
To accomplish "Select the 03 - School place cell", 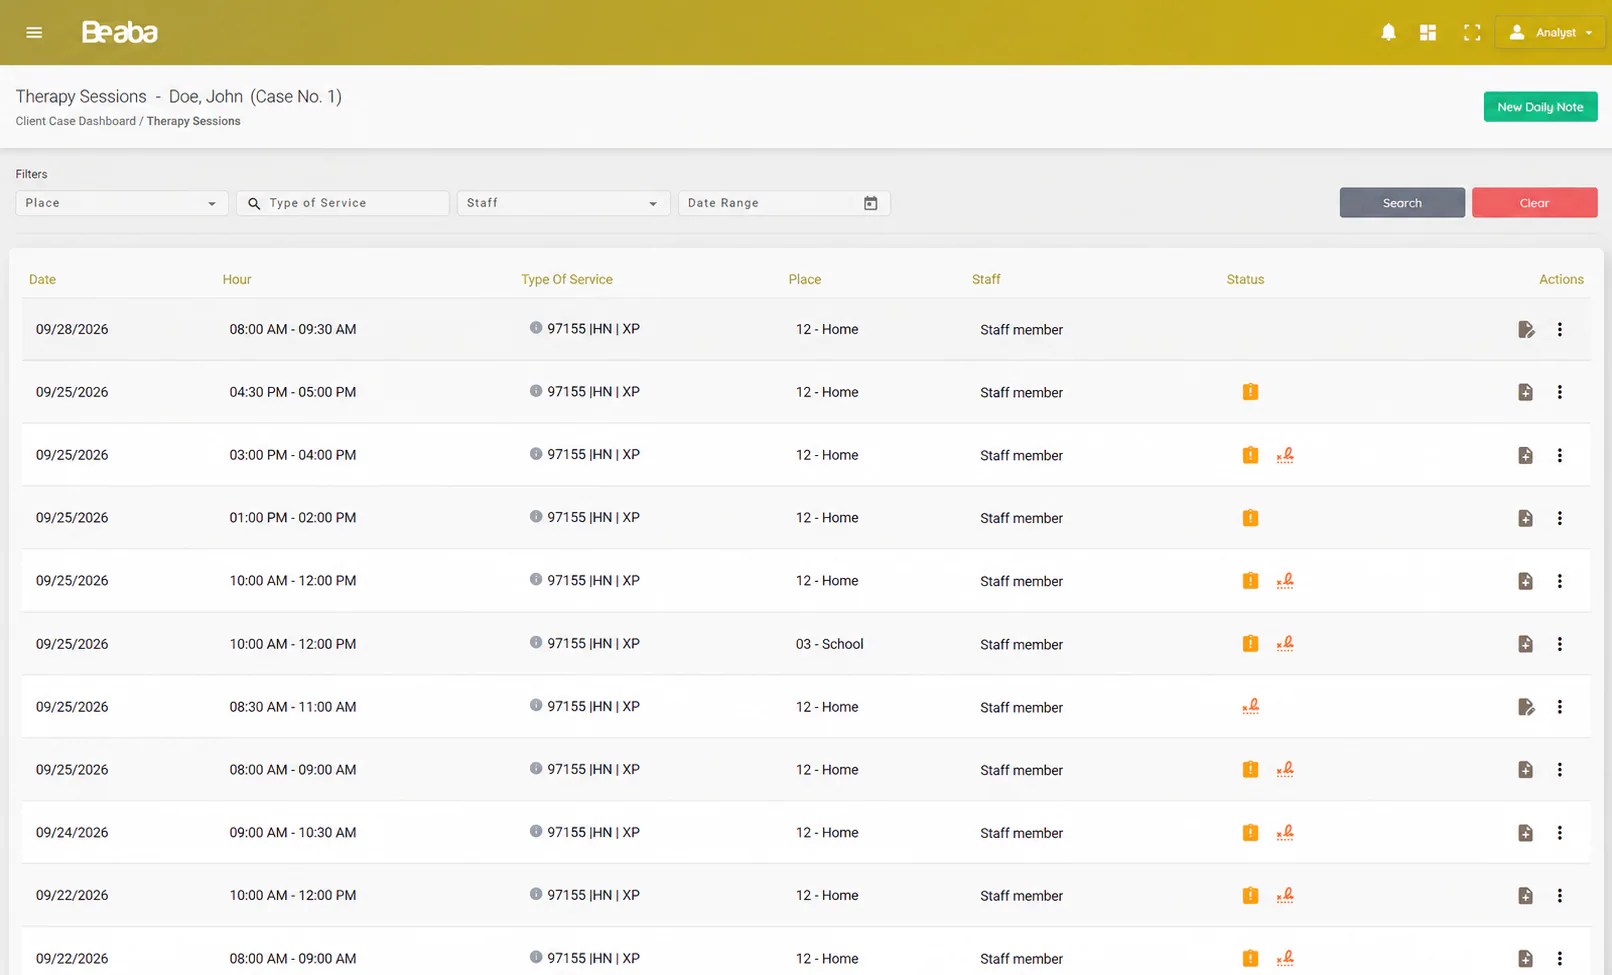I will click(x=830, y=644).
